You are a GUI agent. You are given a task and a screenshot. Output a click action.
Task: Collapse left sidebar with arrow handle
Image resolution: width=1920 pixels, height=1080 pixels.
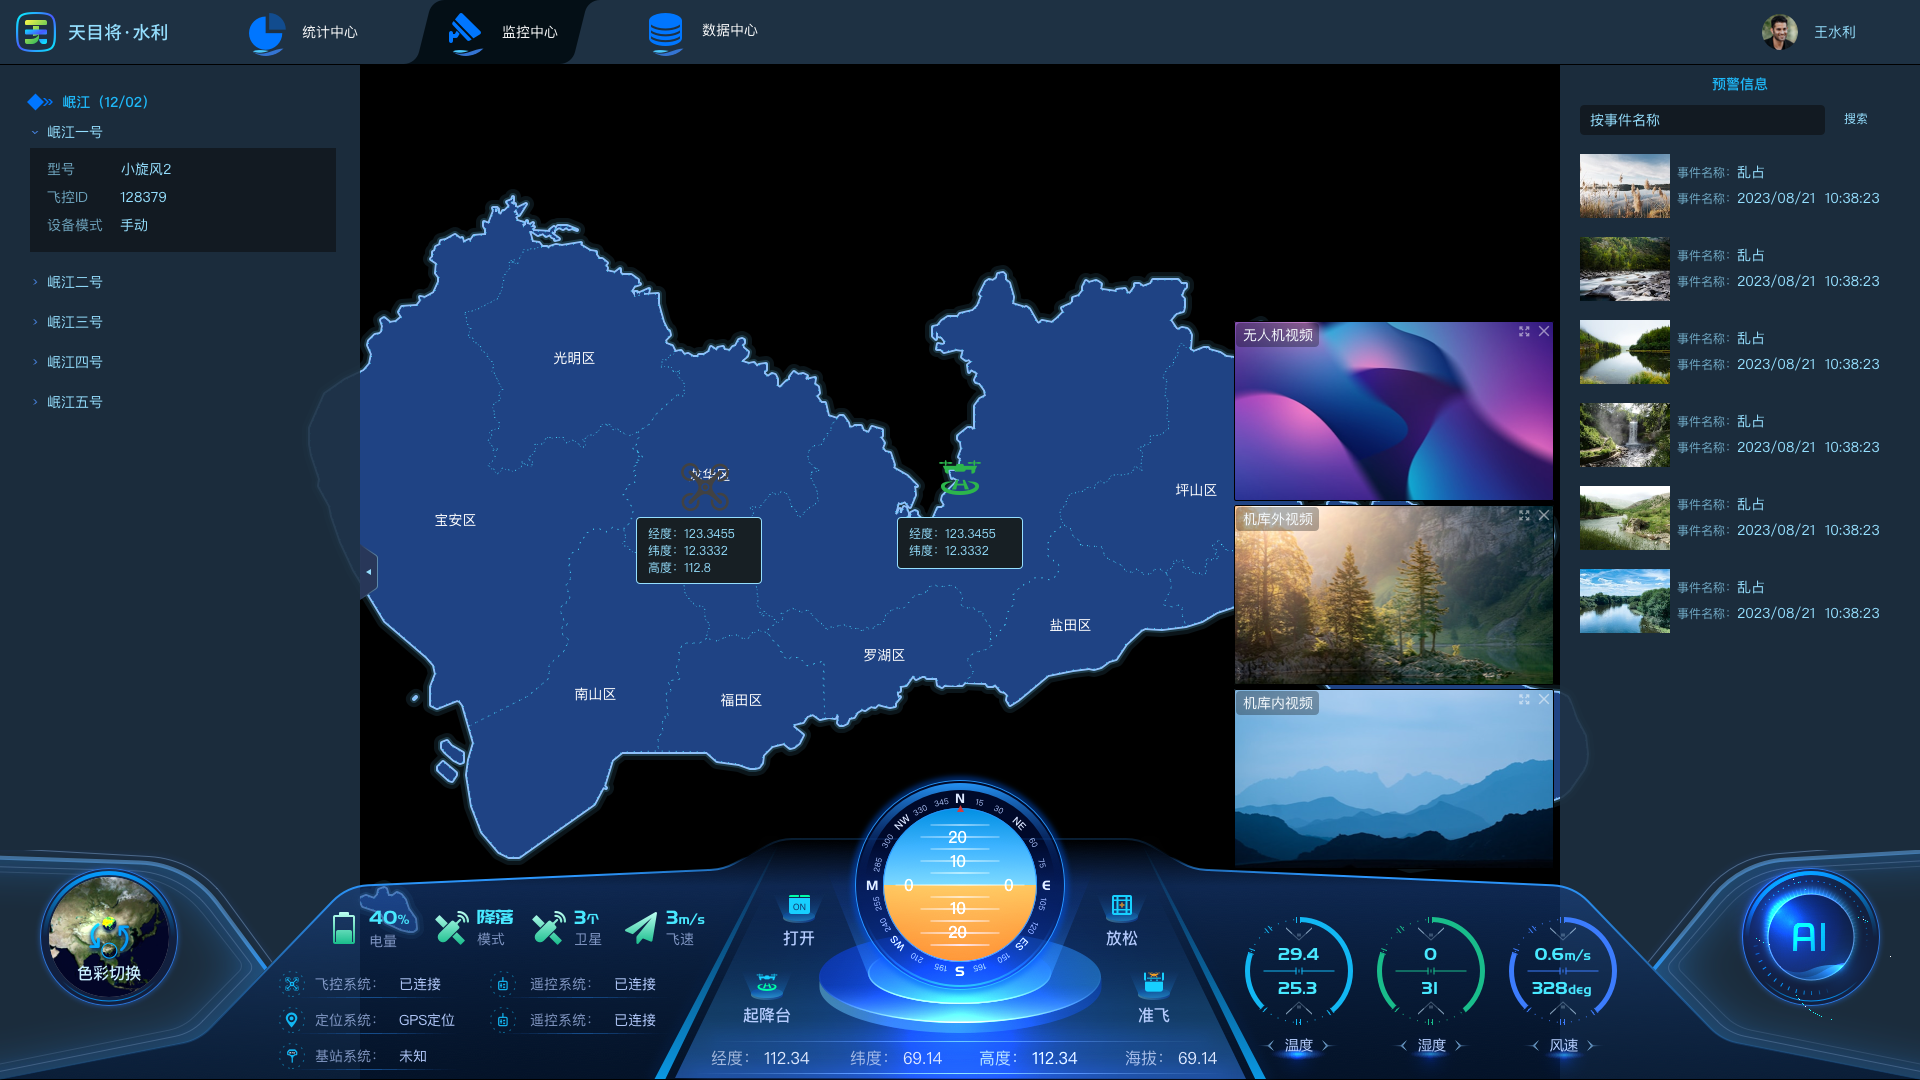pyautogui.click(x=369, y=572)
